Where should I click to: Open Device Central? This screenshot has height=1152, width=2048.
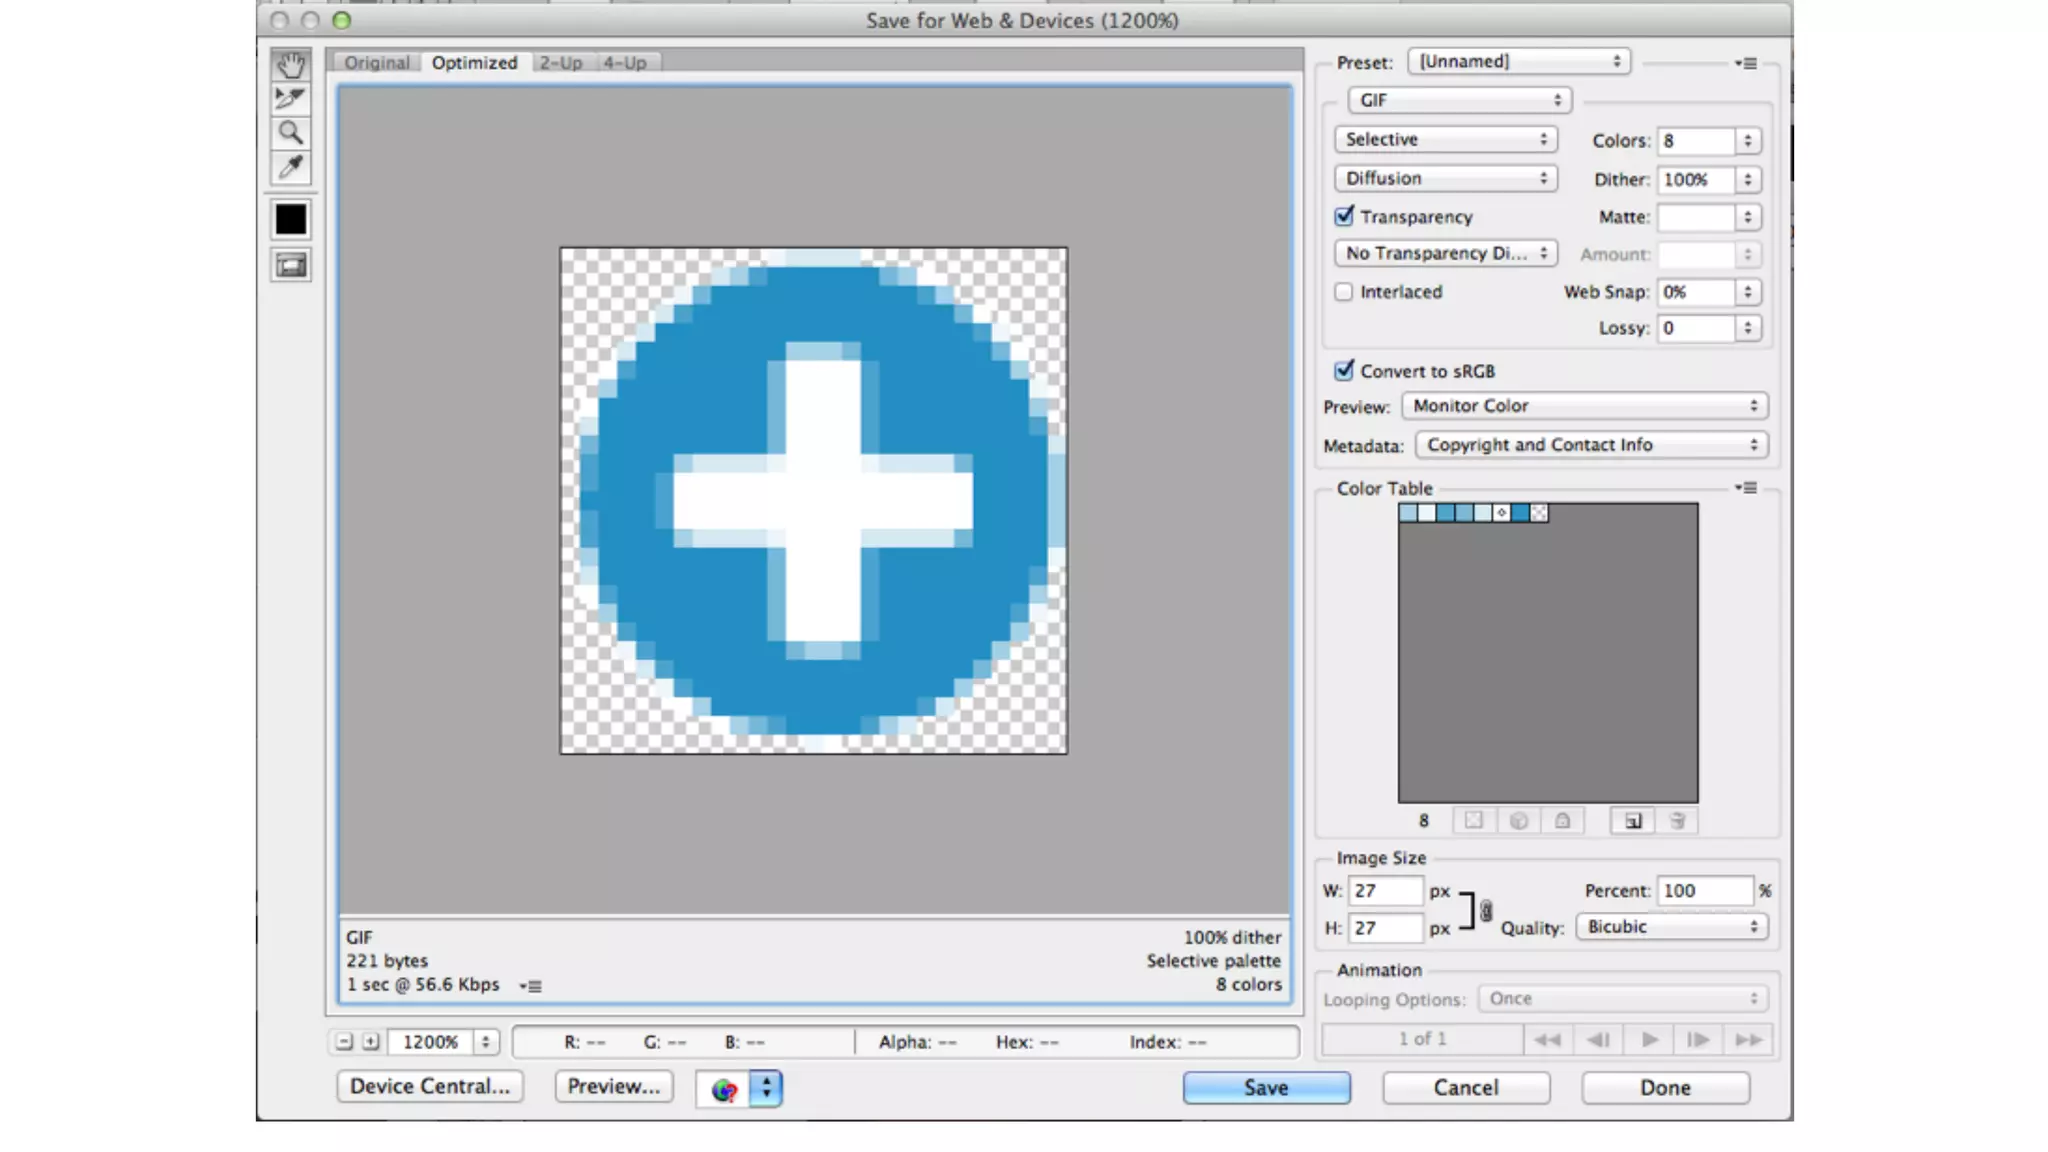tap(429, 1086)
